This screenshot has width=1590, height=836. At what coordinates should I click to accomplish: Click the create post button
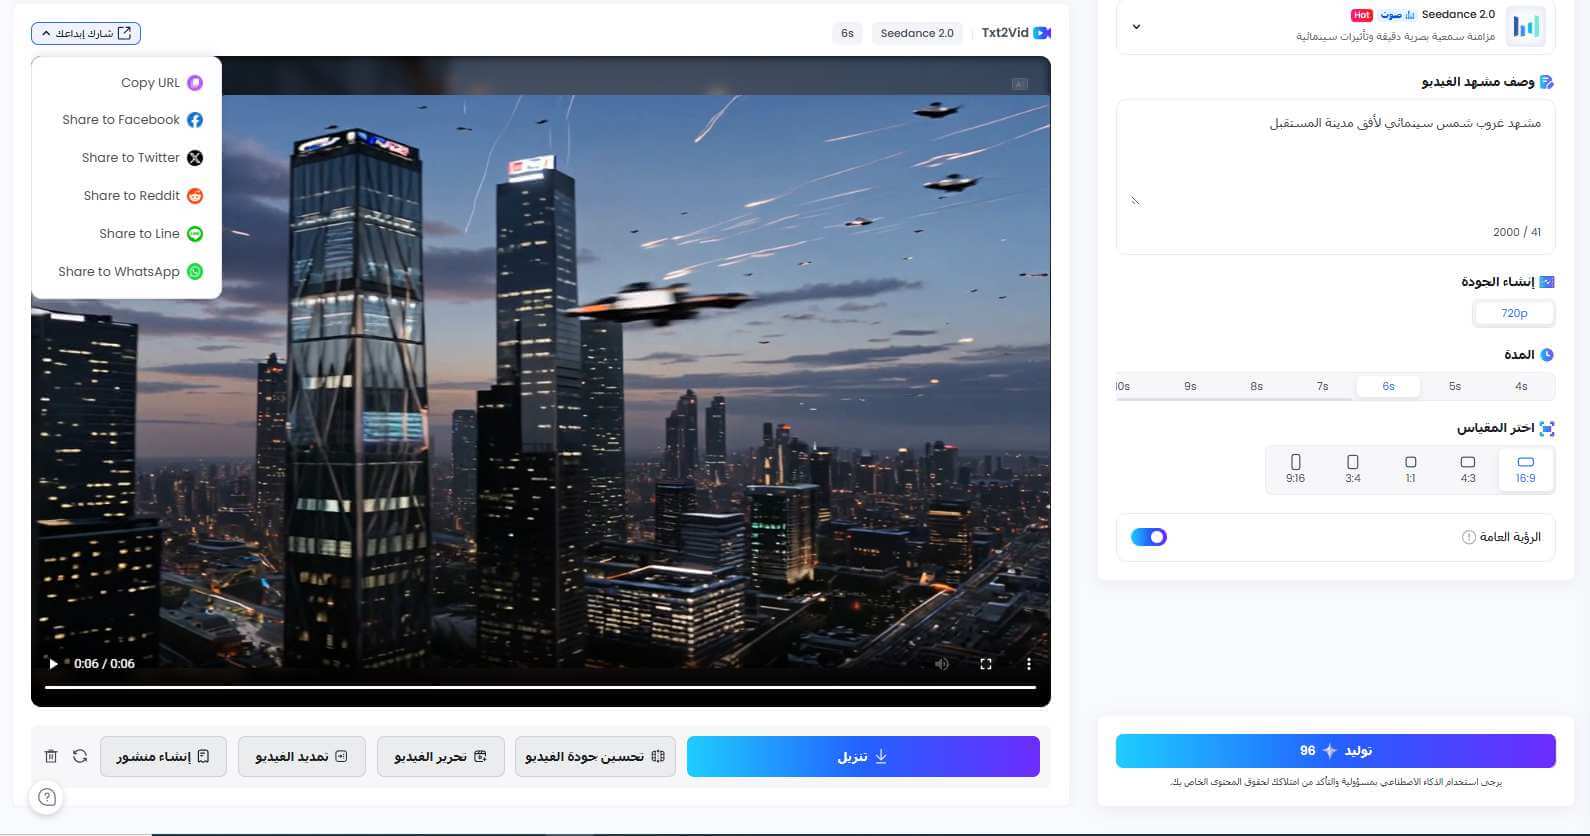[x=163, y=757]
